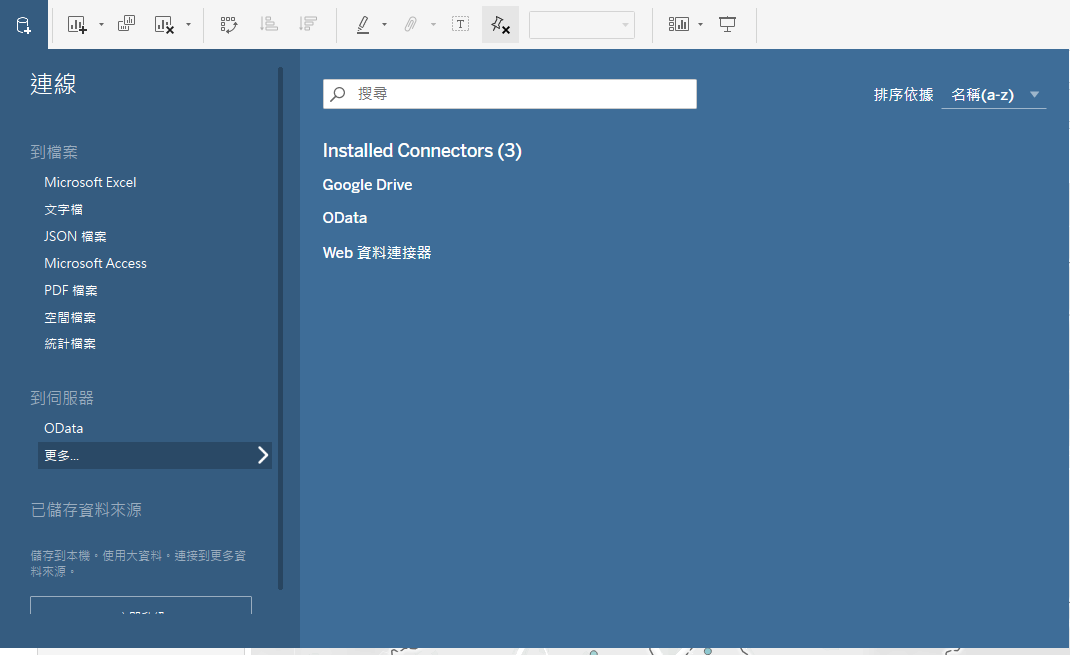The image size is (1070, 655).
Task: Click the chevron arrow beside 更多...
Action: pos(263,455)
